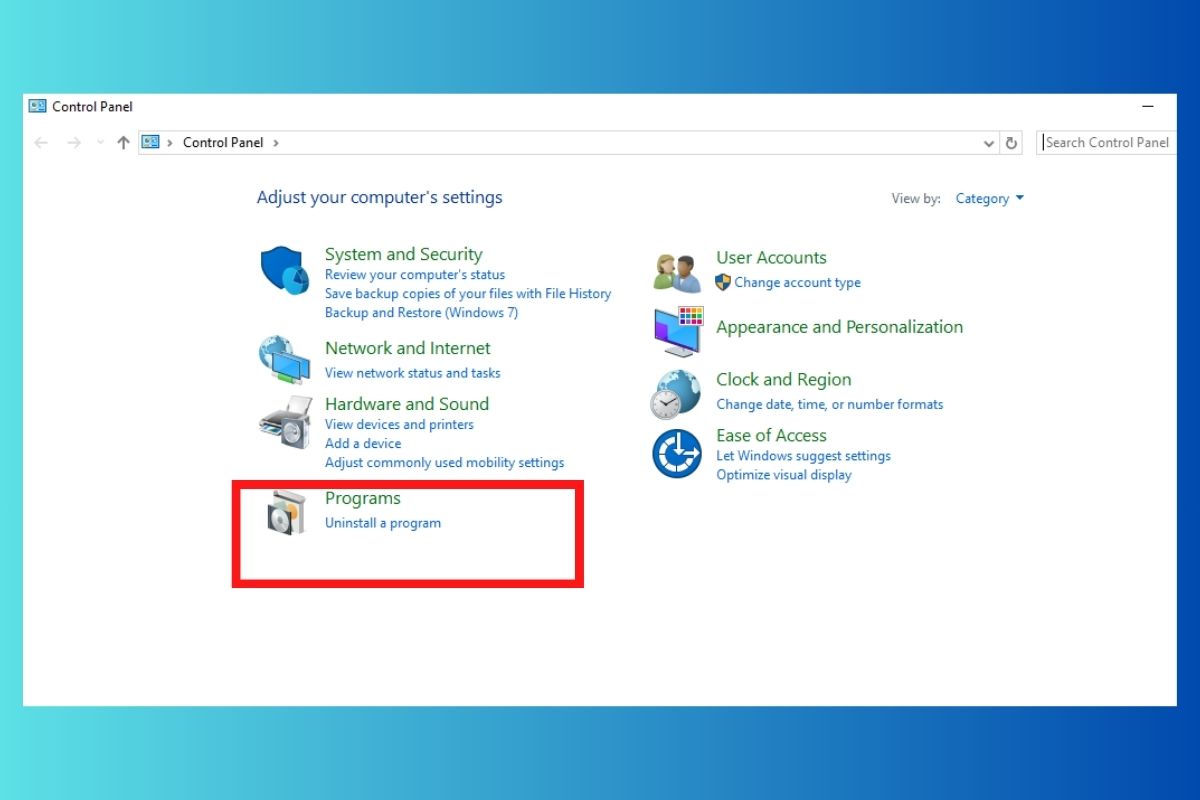Refresh the Control Panel view

pyautogui.click(x=1012, y=143)
